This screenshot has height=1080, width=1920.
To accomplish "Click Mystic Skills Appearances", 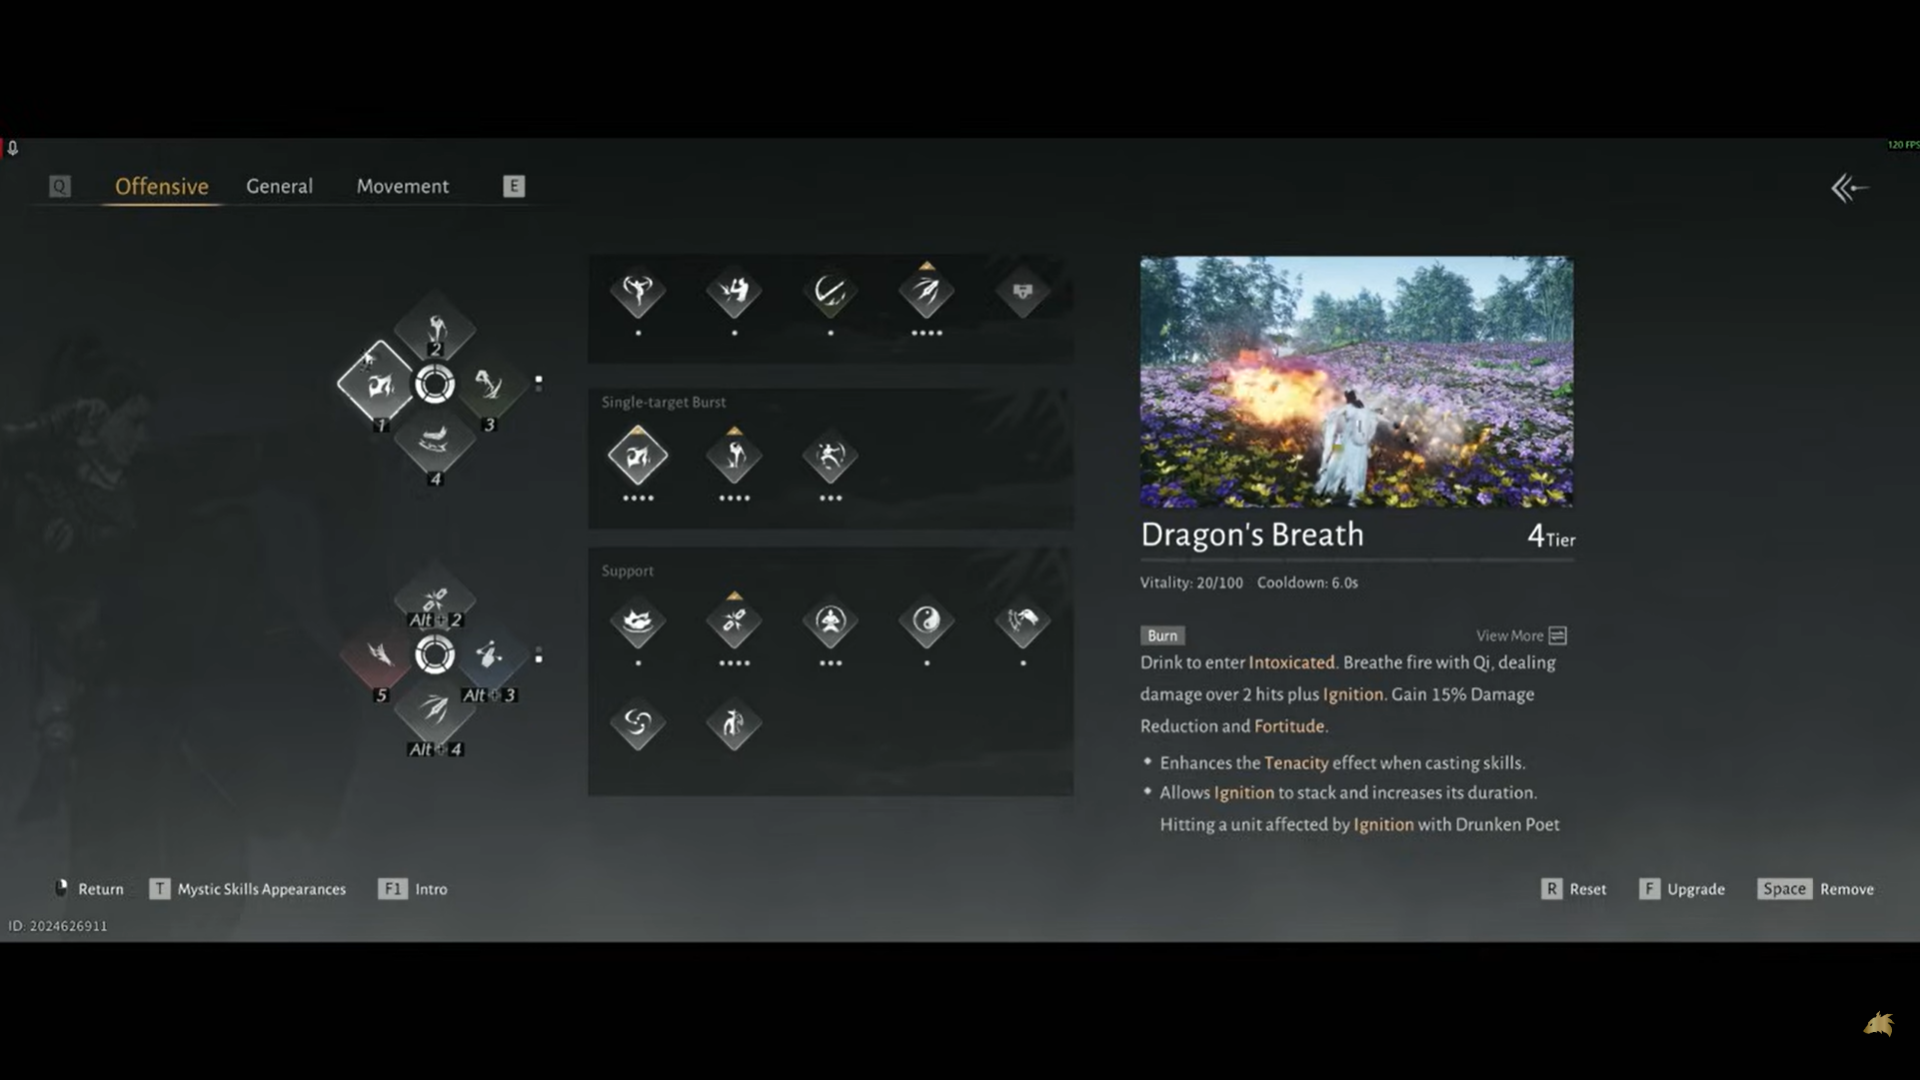I will click(261, 889).
